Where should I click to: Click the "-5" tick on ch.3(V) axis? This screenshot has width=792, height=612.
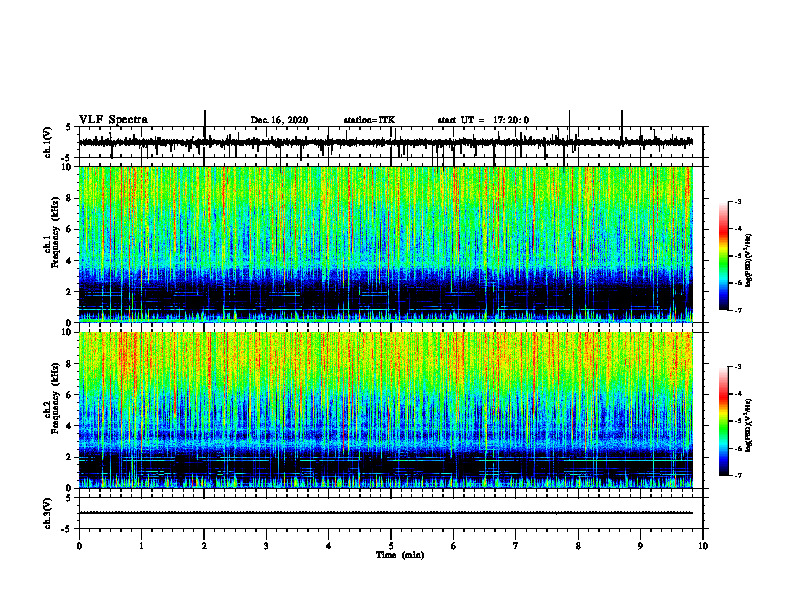tap(67, 529)
